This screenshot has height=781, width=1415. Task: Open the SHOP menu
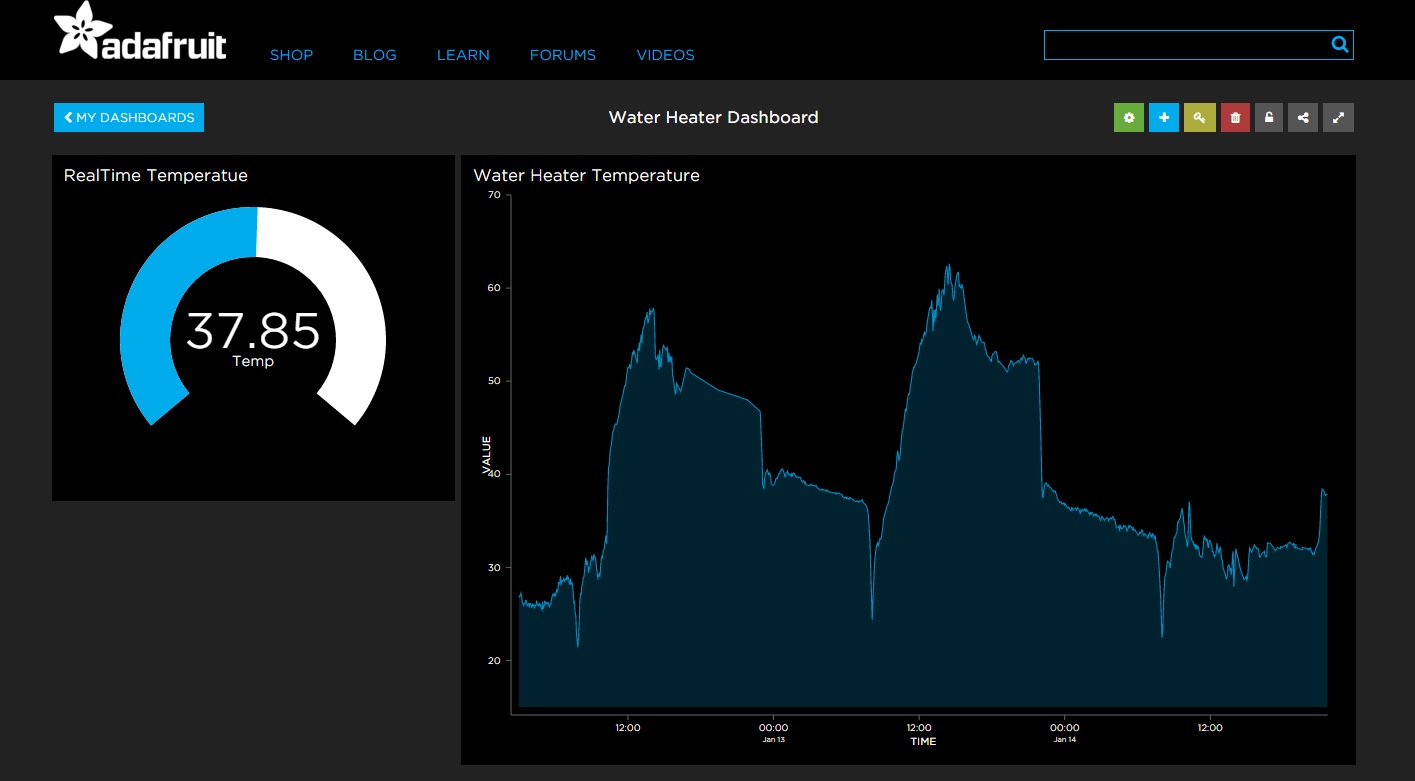click(291, 55)
